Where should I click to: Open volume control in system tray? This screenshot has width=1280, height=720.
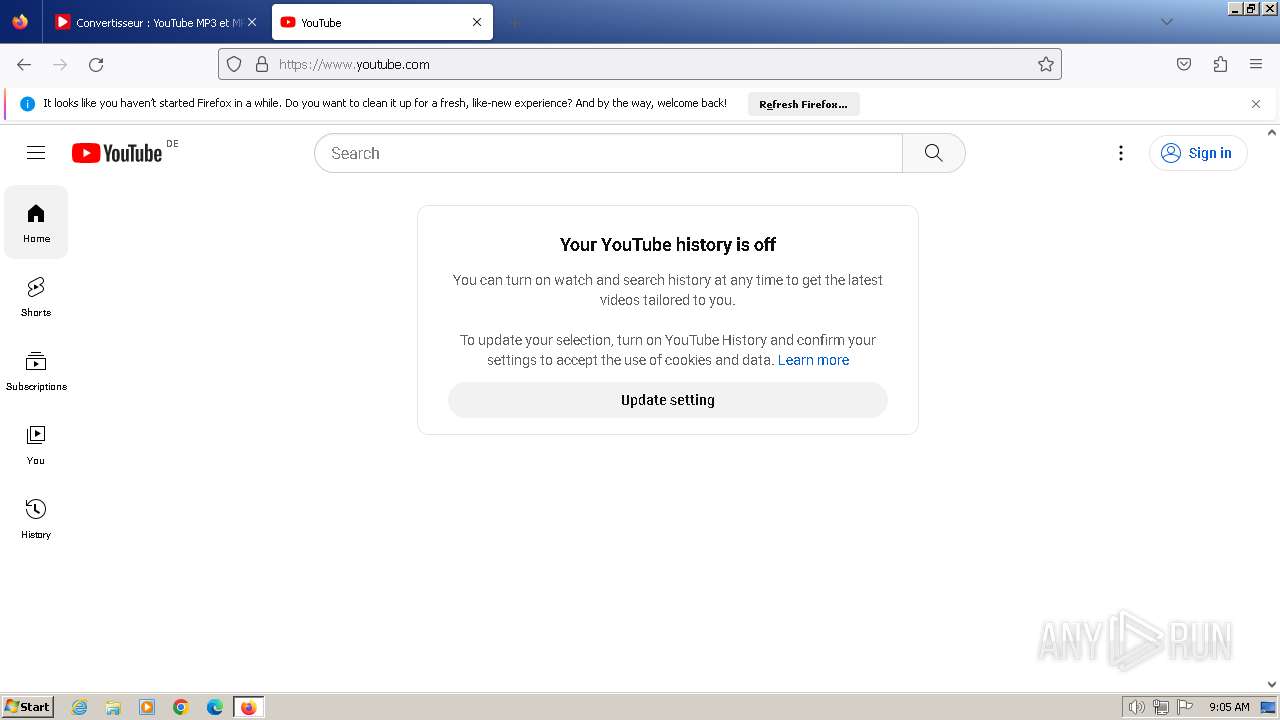(1137, 707)
